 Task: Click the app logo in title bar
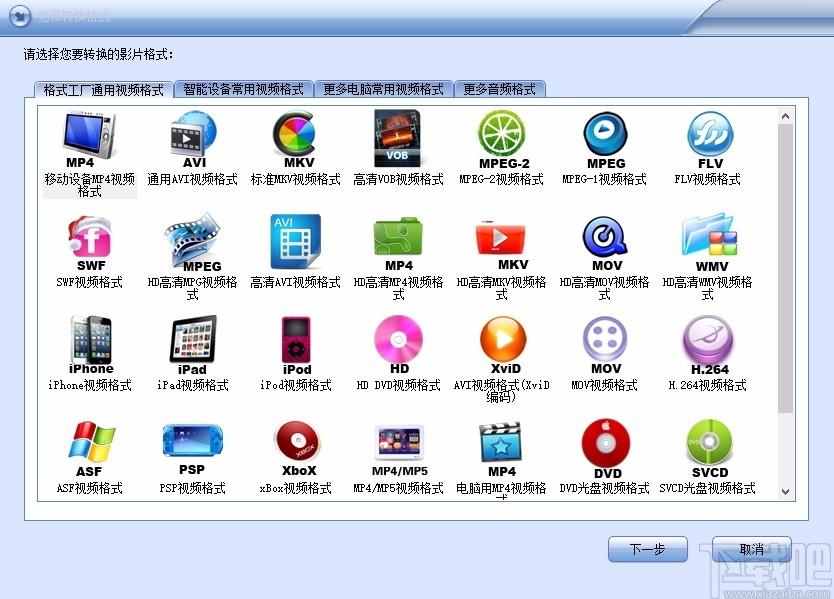coord(21,15)
